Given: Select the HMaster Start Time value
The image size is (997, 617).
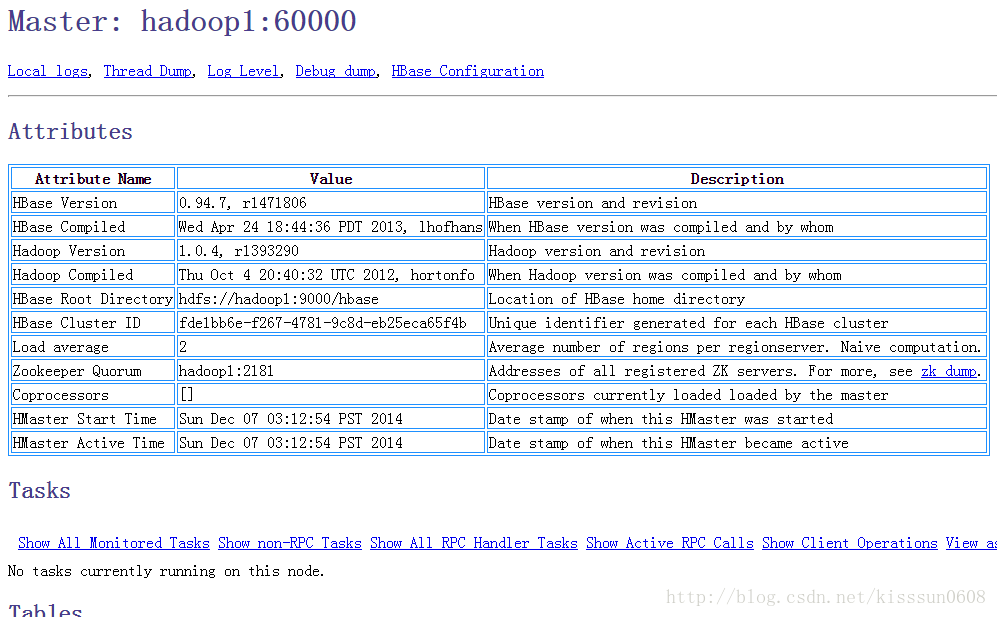Looking at the screenshot, I should [x=331, y=419].
